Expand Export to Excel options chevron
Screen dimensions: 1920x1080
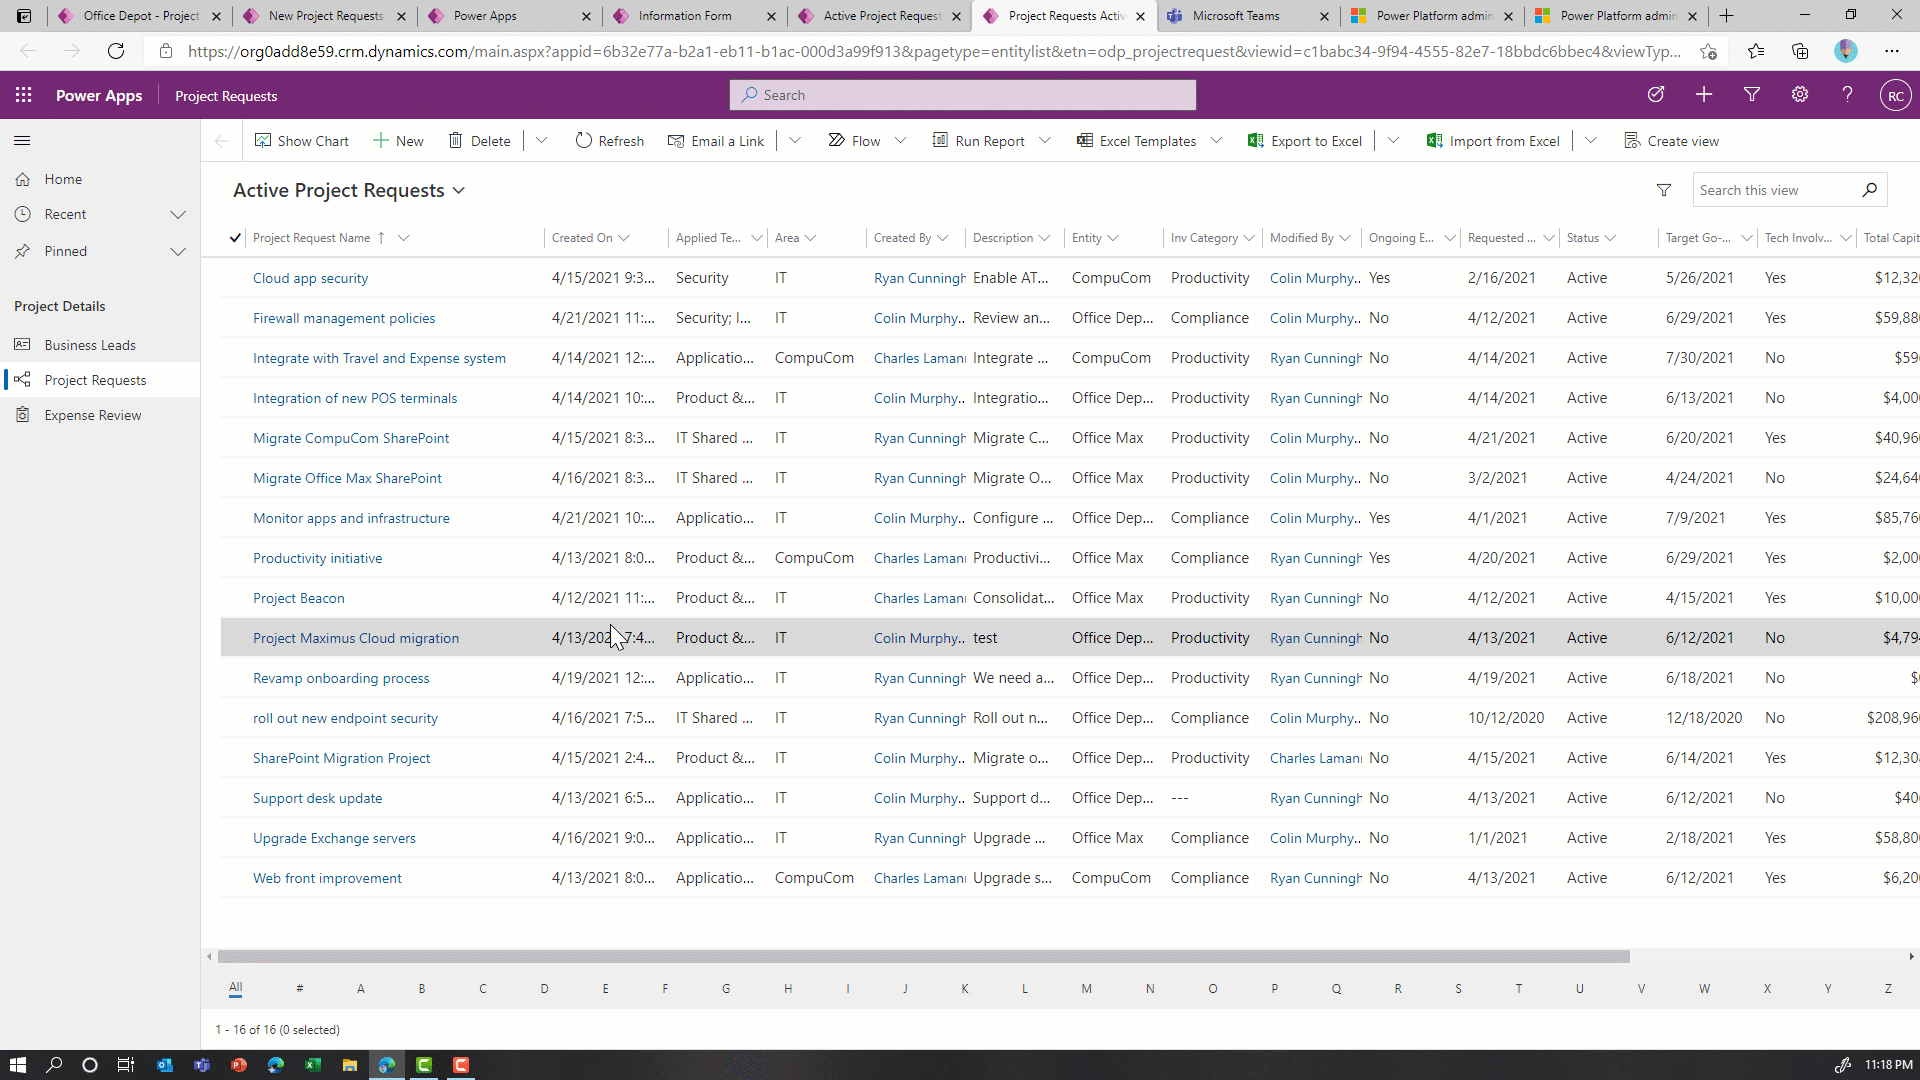coord(1393,141)
